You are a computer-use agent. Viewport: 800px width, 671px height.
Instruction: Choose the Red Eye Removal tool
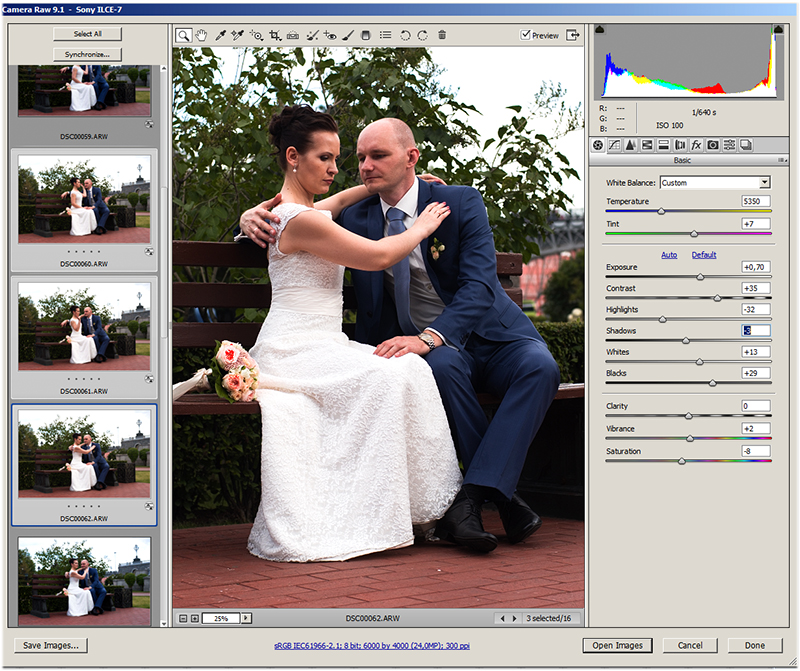pos(330,35)
